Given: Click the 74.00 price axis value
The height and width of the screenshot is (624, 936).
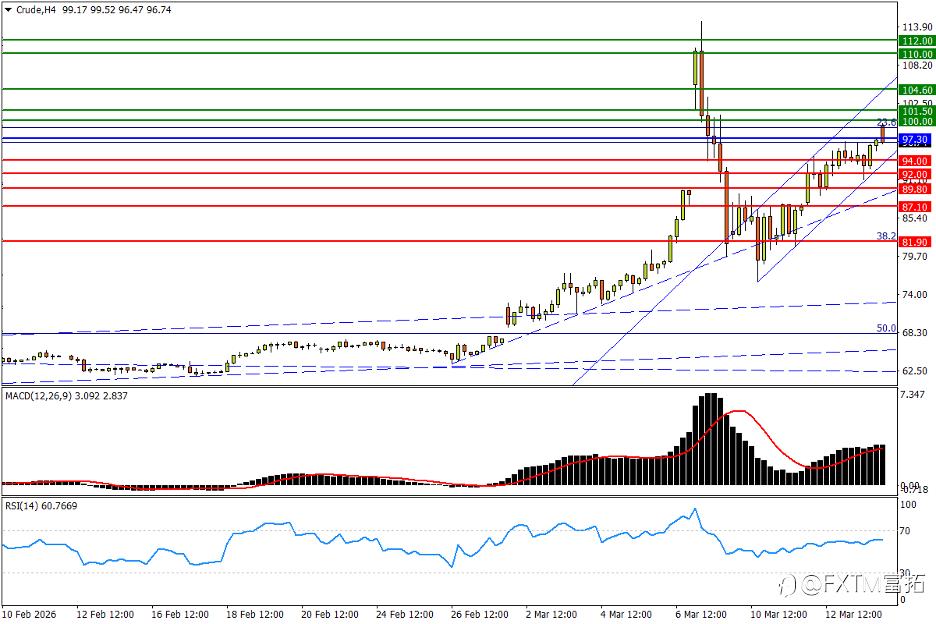Looking at the screenshot, I should point(915,294).
